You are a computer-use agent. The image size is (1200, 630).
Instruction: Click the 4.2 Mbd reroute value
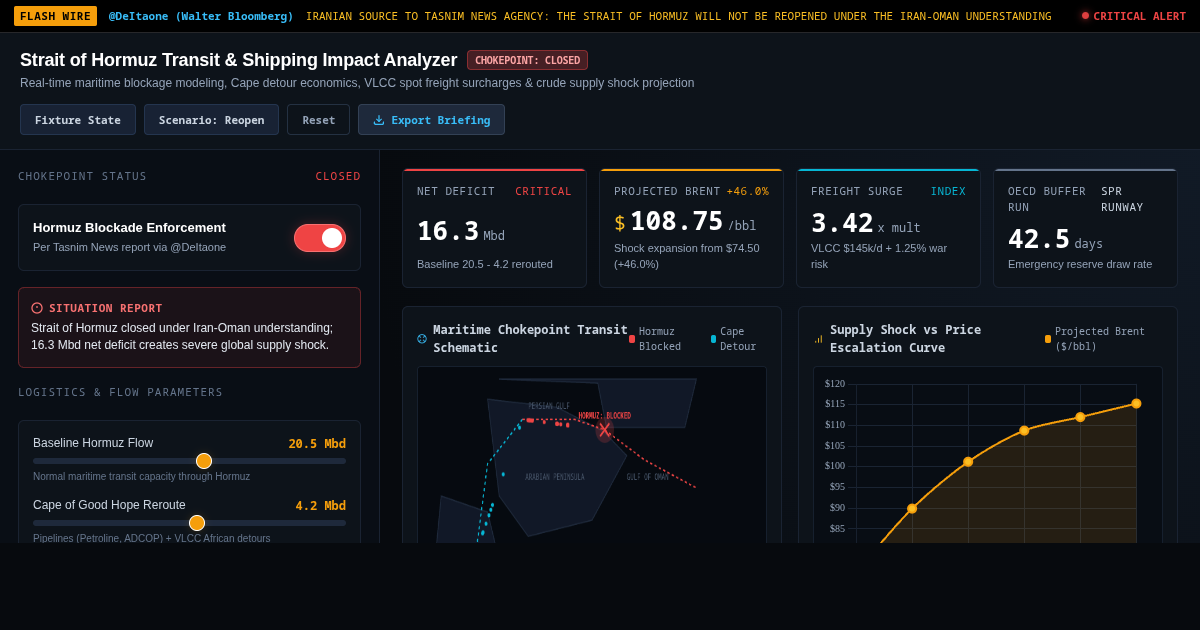(320, 505)
